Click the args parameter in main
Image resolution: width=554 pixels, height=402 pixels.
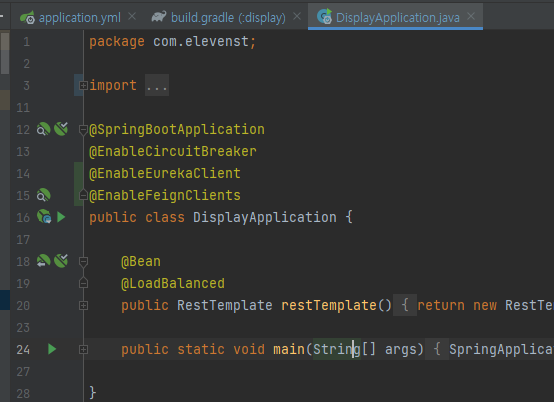click(x=400, y=350)
